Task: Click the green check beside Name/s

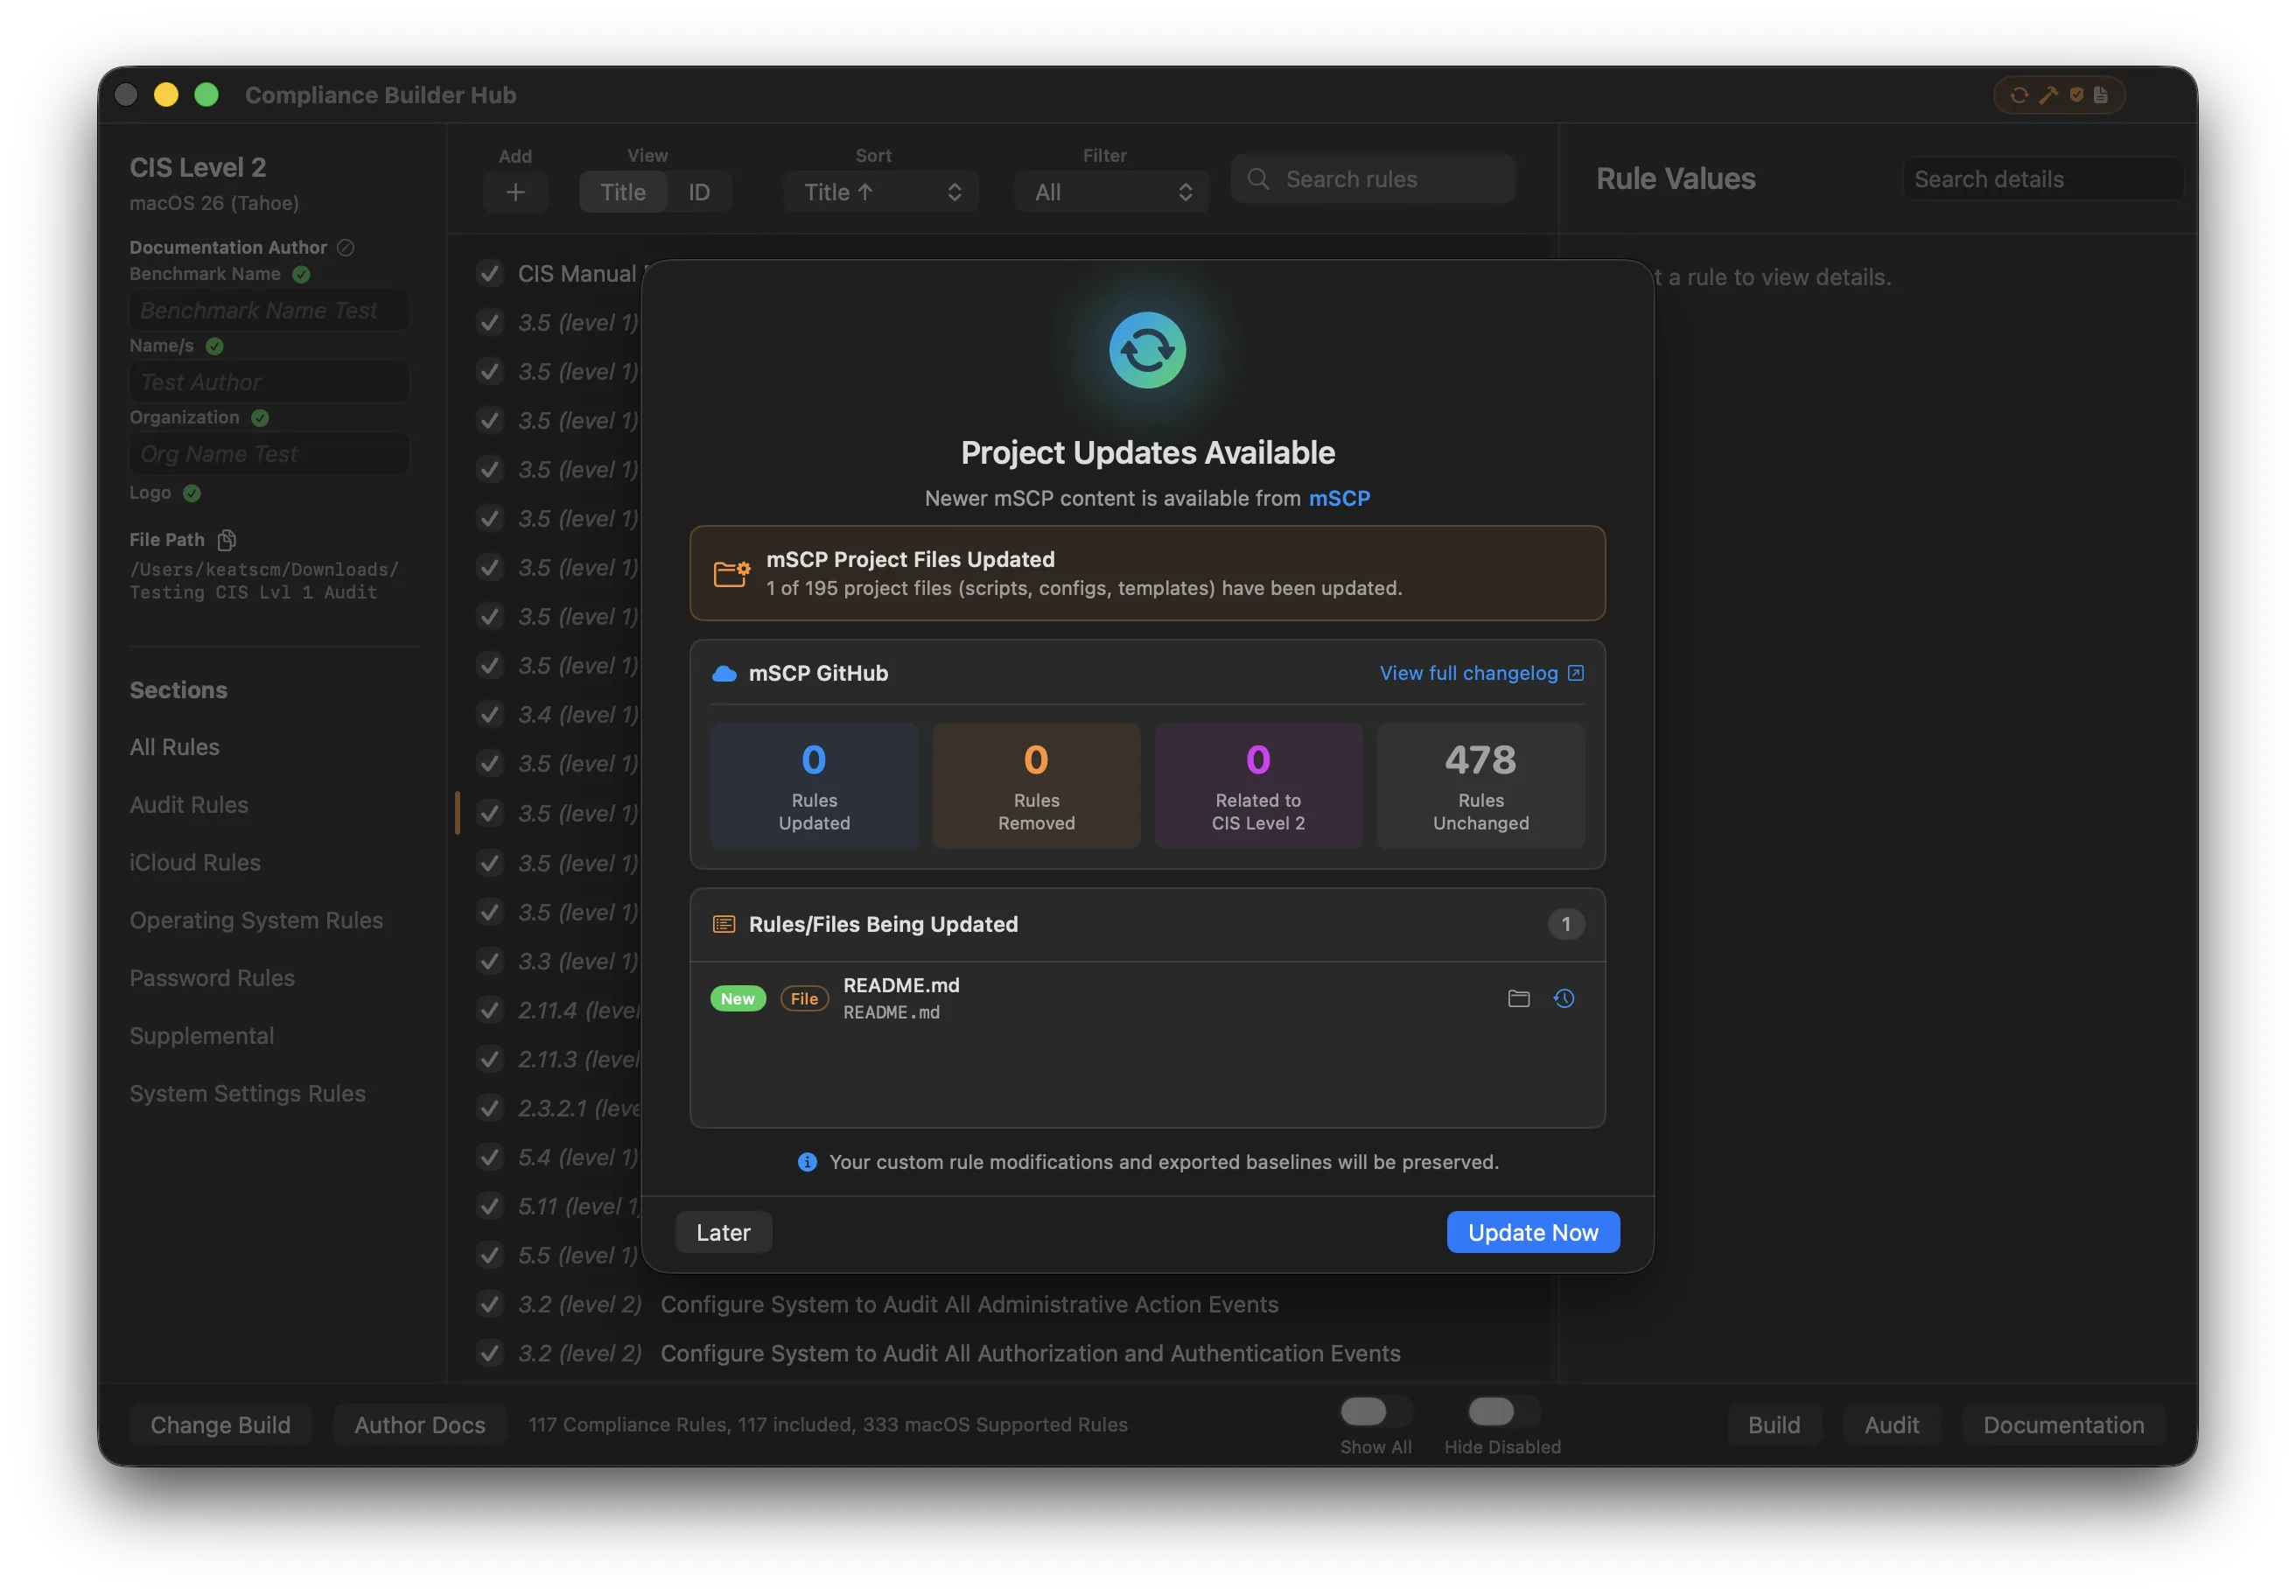Action: 214,346
